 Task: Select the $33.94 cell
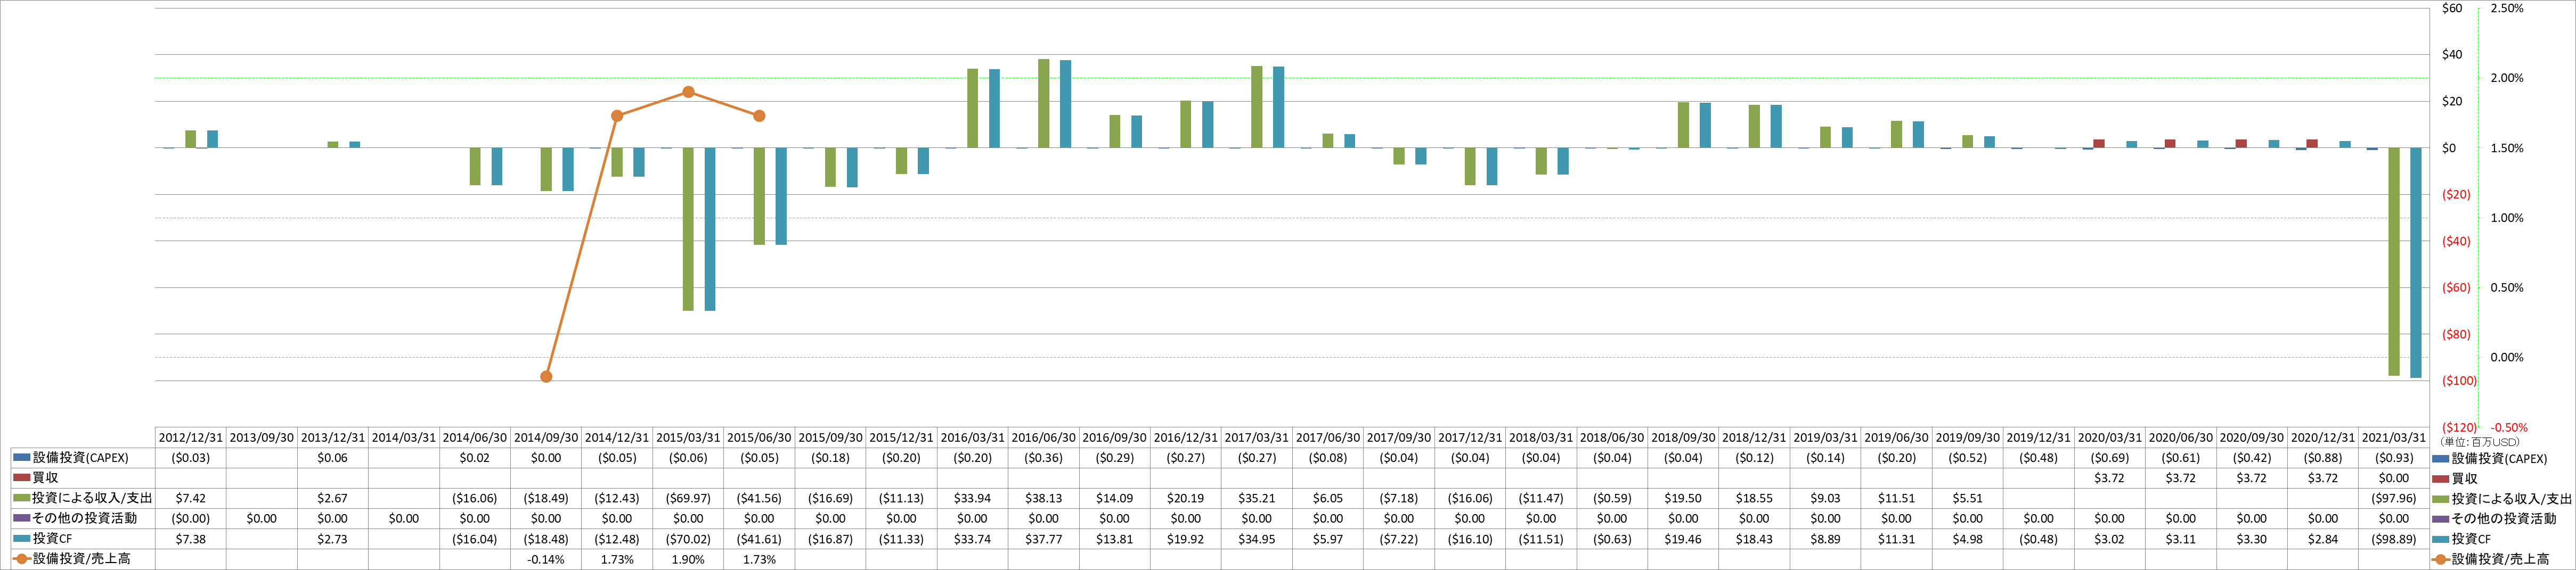[x=972, y=498]
